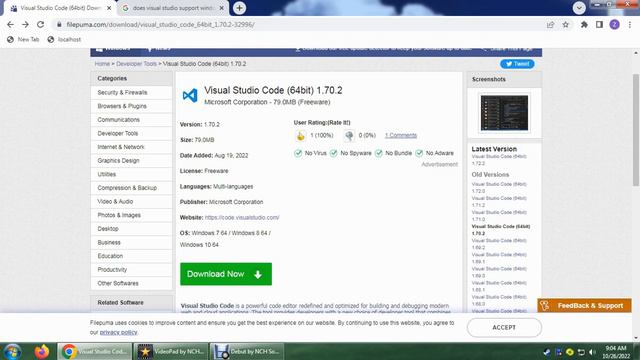Open Developer Tools category in sidebar
Viewport: 640px width, 360px height.
tap(131, 133)
